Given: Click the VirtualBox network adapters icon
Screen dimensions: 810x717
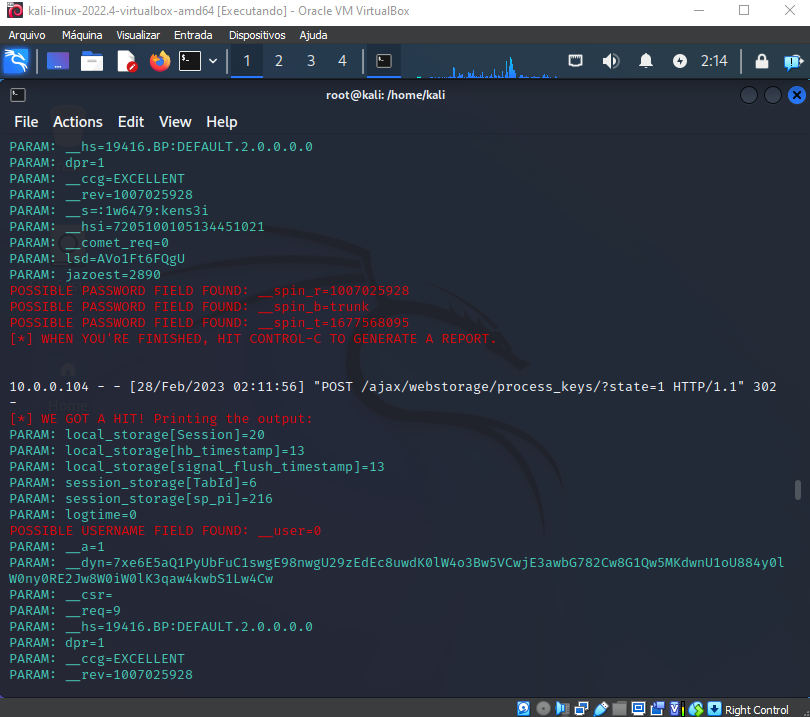Looking at the screenshot, I should 581,709.
